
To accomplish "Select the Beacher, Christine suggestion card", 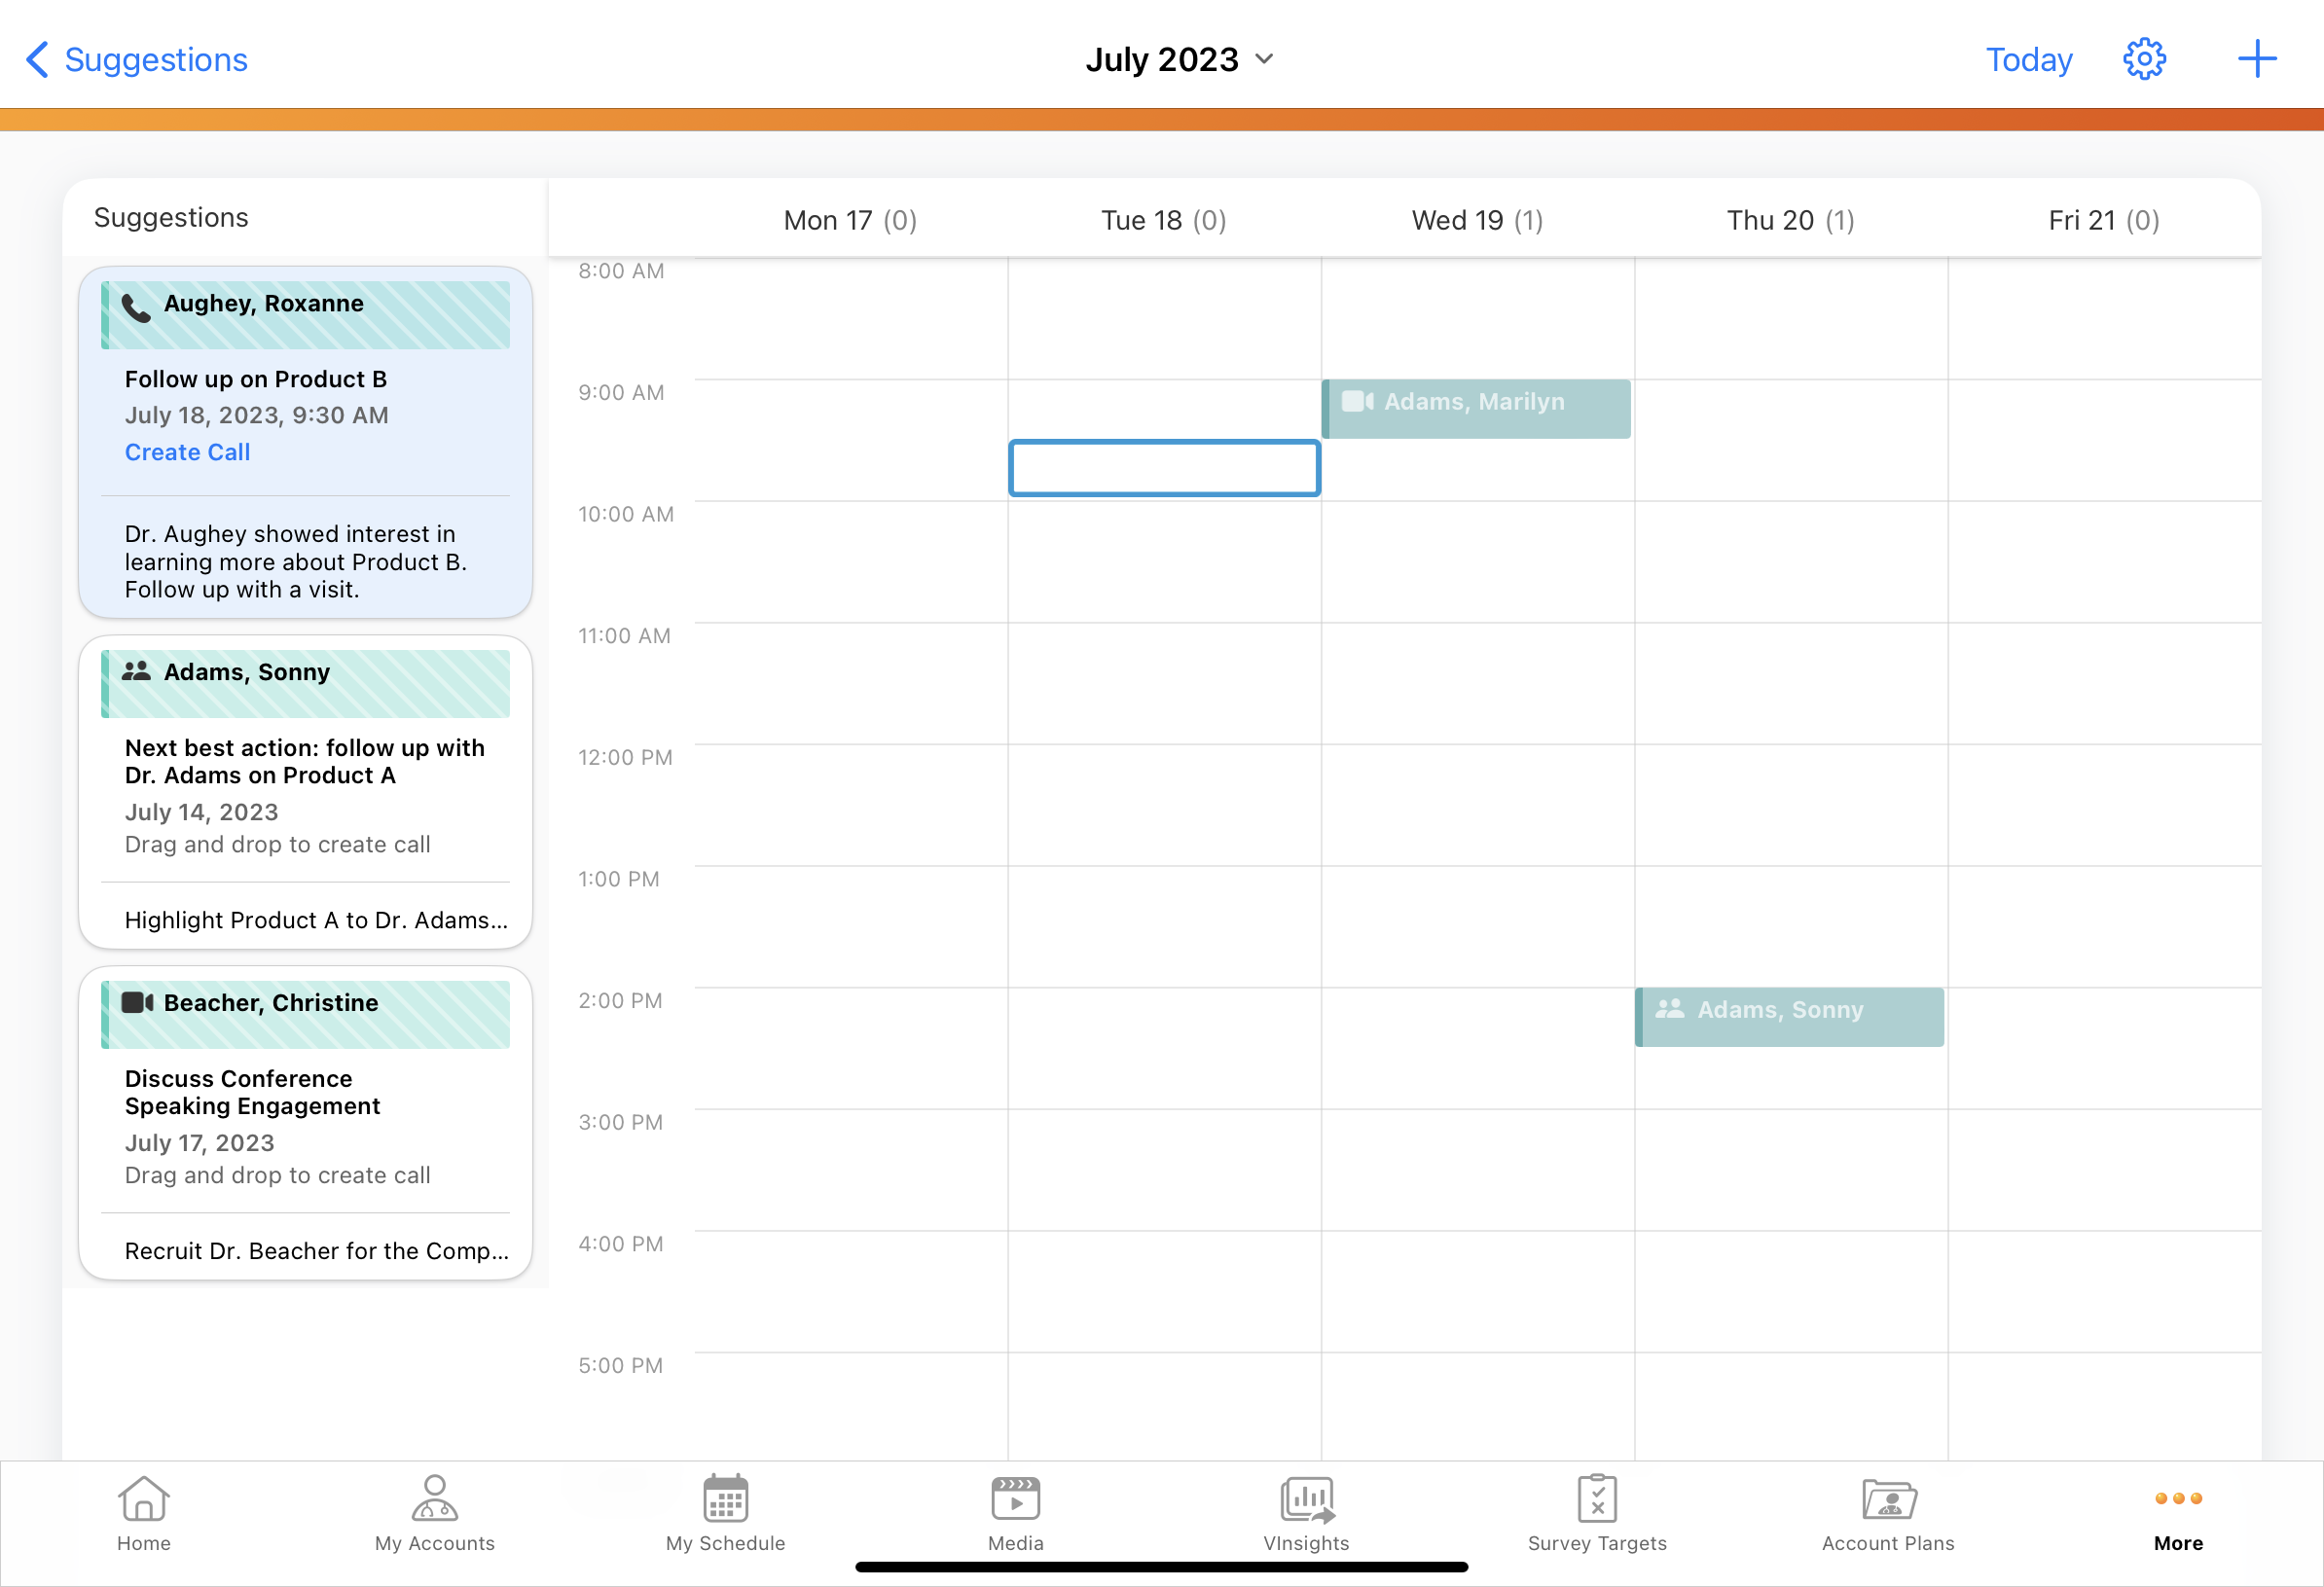I will coord(305,1120).
